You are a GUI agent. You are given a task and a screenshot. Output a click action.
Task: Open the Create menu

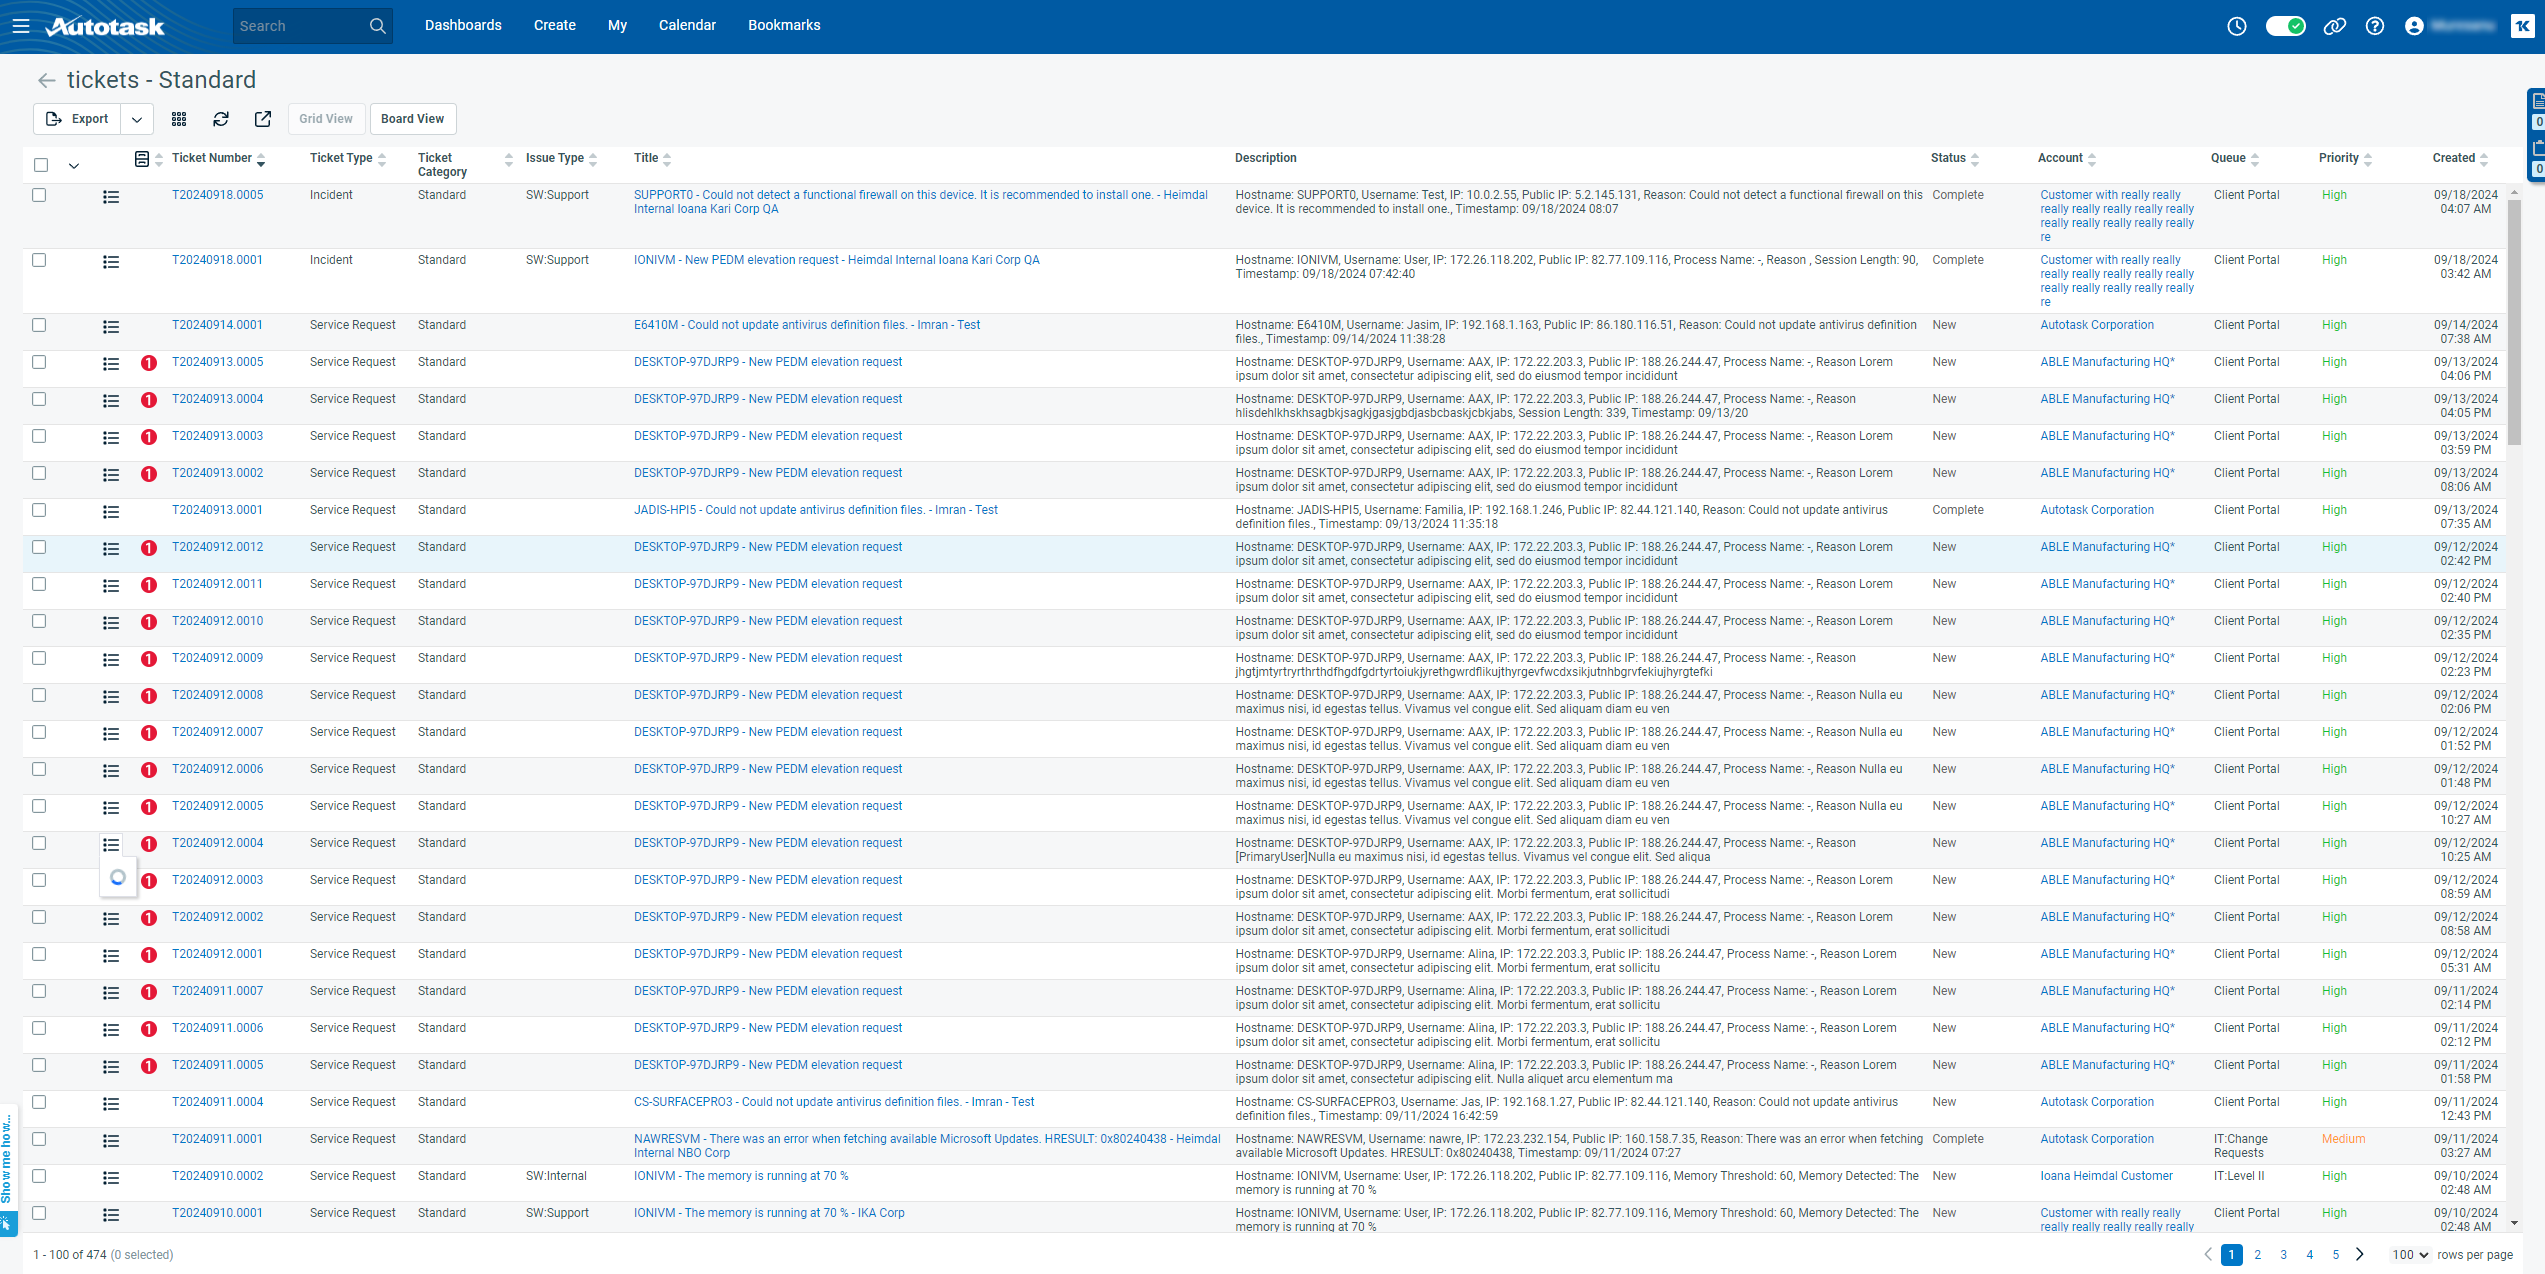[x=555, y=26]
